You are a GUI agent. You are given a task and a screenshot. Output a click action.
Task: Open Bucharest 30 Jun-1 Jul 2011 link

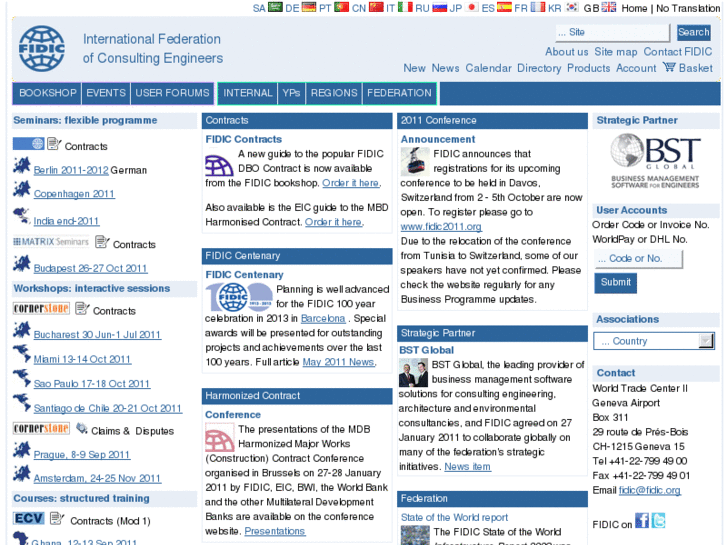[x=97, y=334]
